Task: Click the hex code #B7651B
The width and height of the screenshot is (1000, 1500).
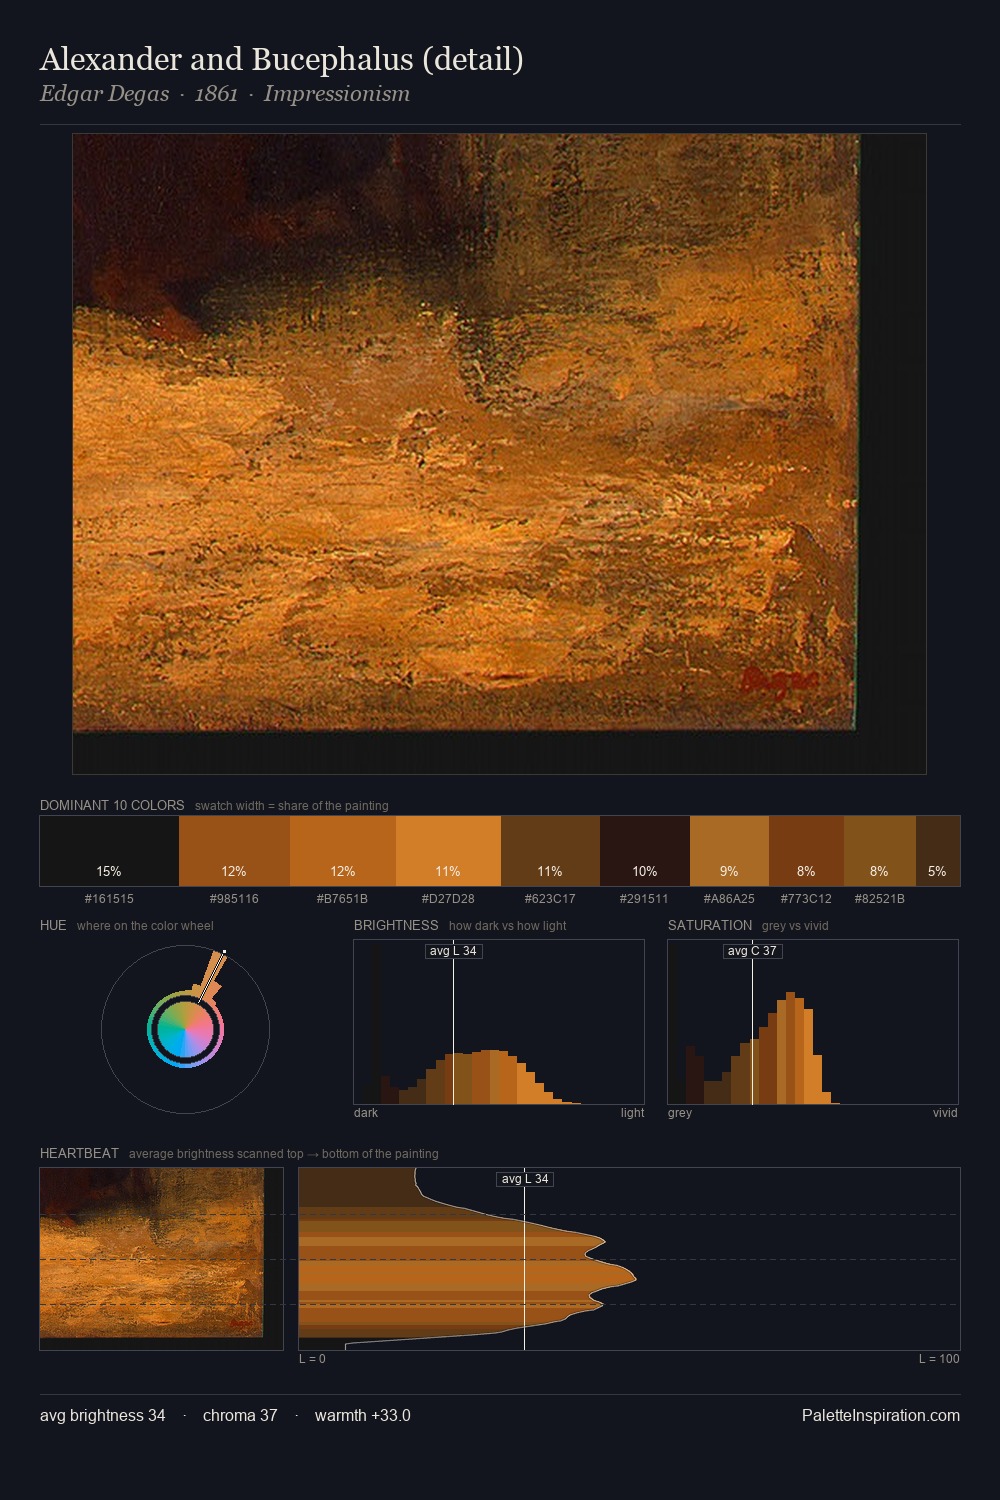Action: click(343, 898)
